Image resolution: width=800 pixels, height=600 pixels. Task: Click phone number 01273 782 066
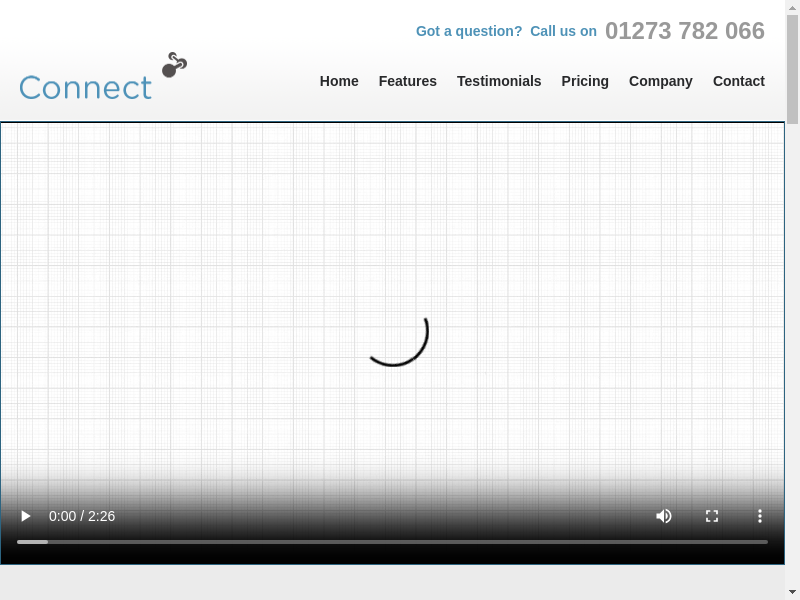[684, 31]
